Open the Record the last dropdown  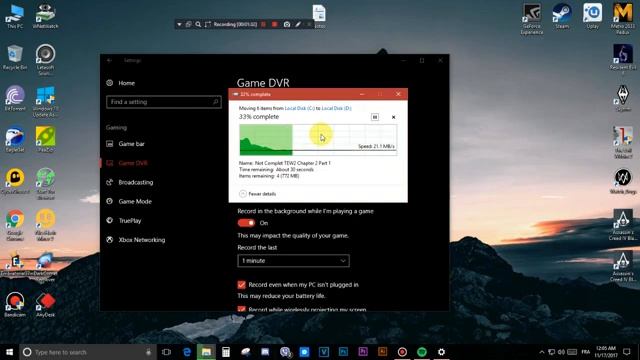pyautogui.click(x=293, y=261)
